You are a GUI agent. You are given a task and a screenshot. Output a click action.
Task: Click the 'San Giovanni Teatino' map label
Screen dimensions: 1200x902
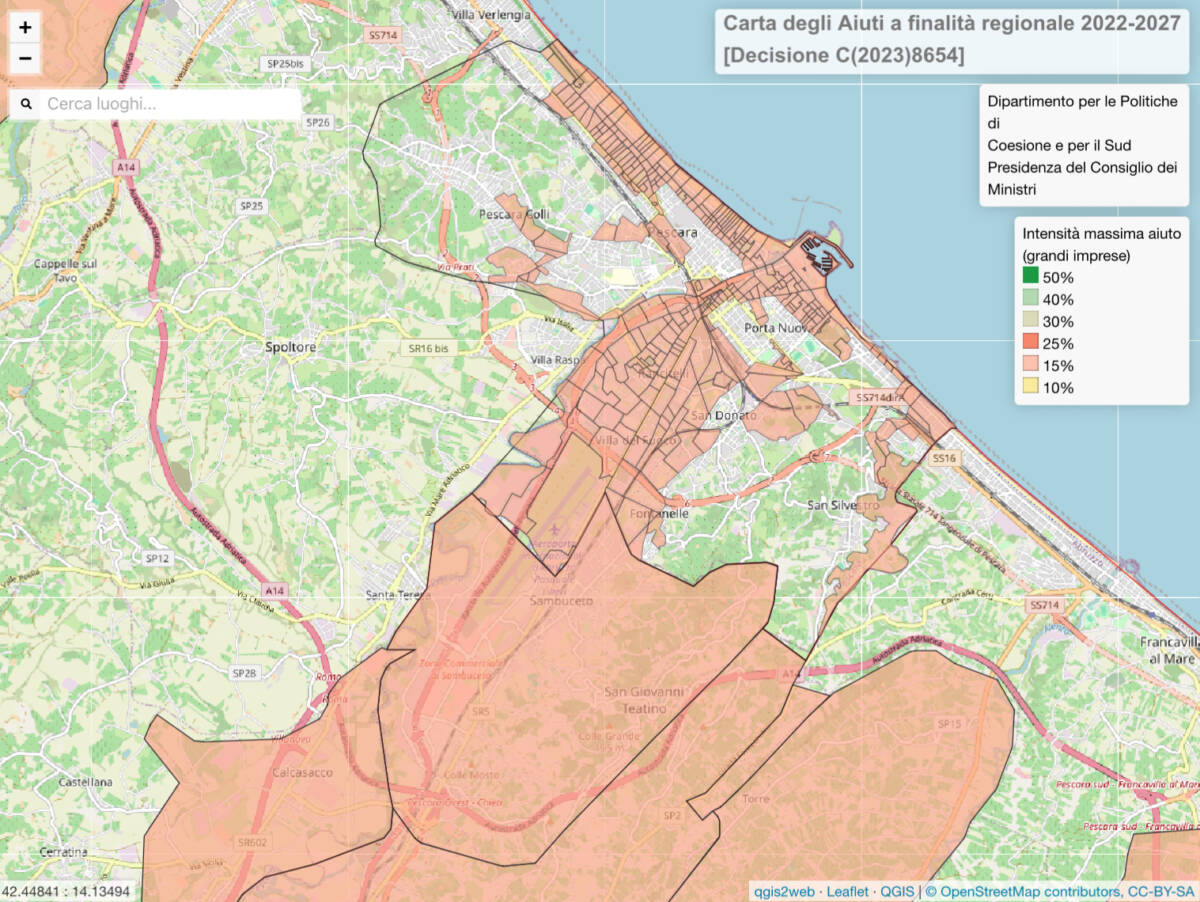[644, 700]
